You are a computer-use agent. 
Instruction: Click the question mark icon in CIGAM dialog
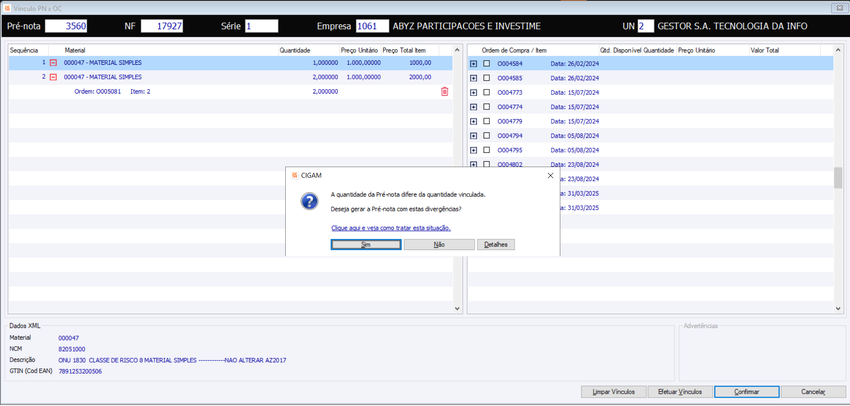(309, 201)
